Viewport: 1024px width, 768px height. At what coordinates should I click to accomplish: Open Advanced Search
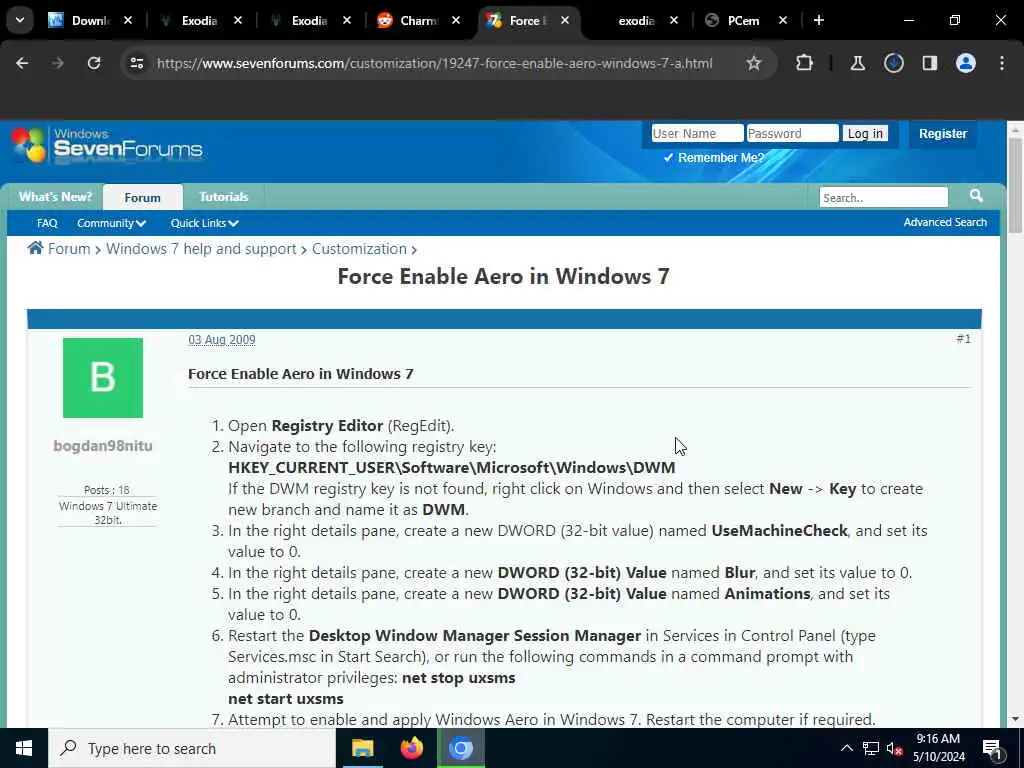click(944, 222)
